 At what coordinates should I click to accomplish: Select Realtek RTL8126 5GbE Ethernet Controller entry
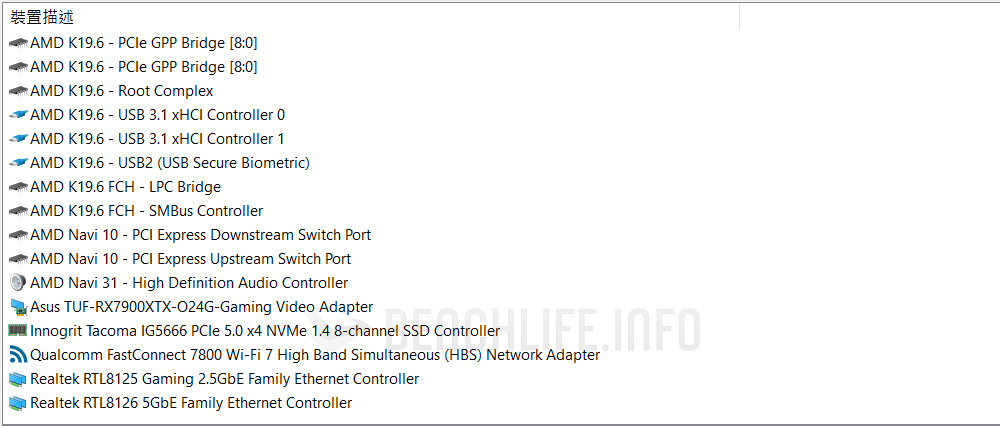[191, 403]
